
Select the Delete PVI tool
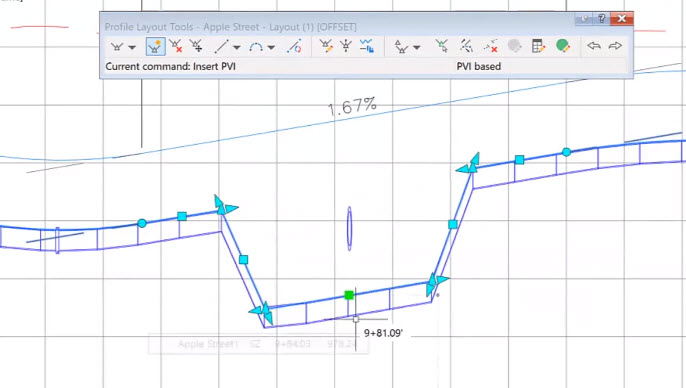click(x=176, y=46)
